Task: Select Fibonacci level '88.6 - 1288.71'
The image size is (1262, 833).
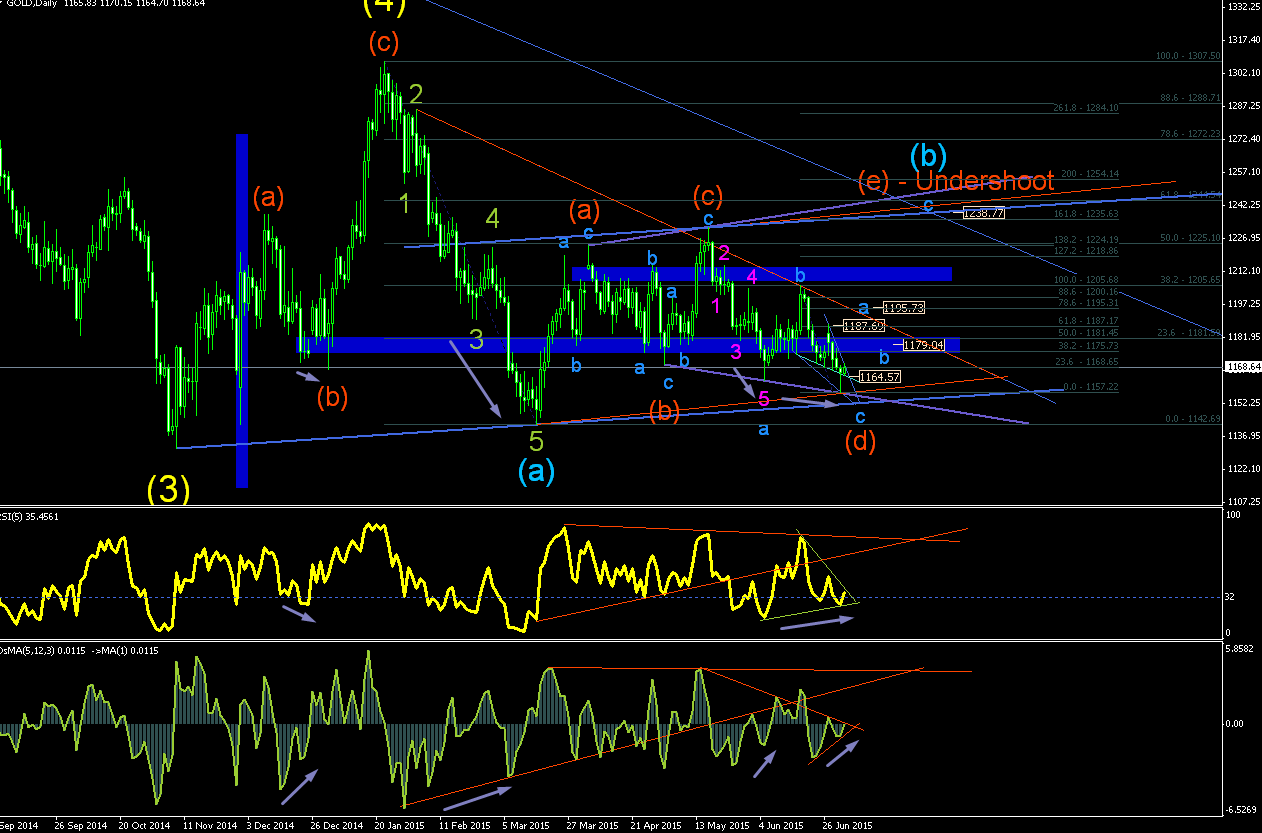Action: 1190,98
